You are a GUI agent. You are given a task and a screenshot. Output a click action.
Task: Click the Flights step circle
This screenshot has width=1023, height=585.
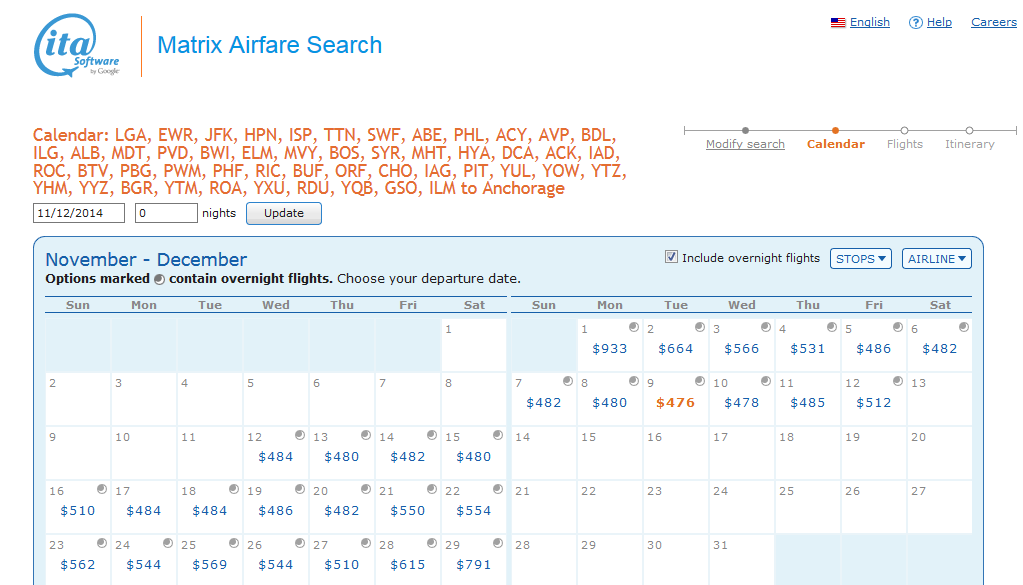coord(904,130)
